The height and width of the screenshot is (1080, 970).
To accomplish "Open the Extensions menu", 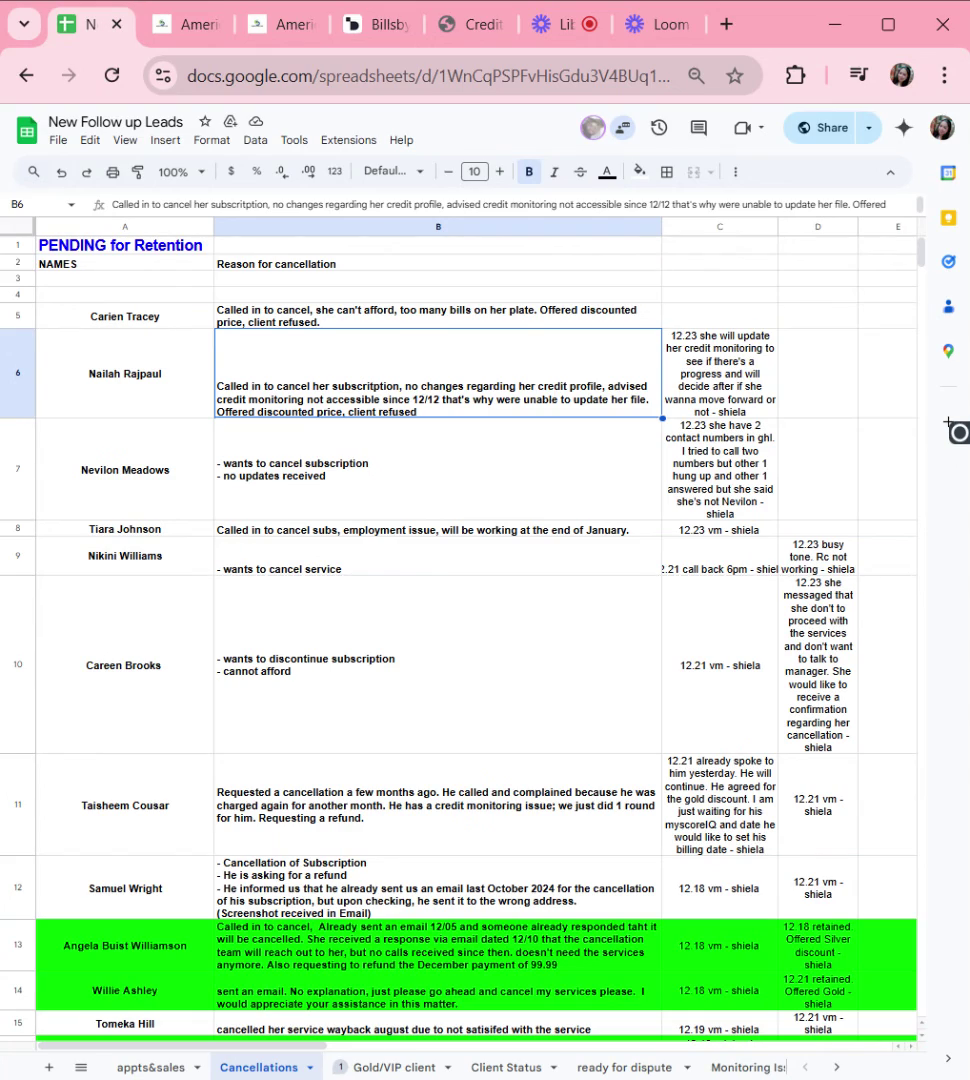I will coord(349,140).
